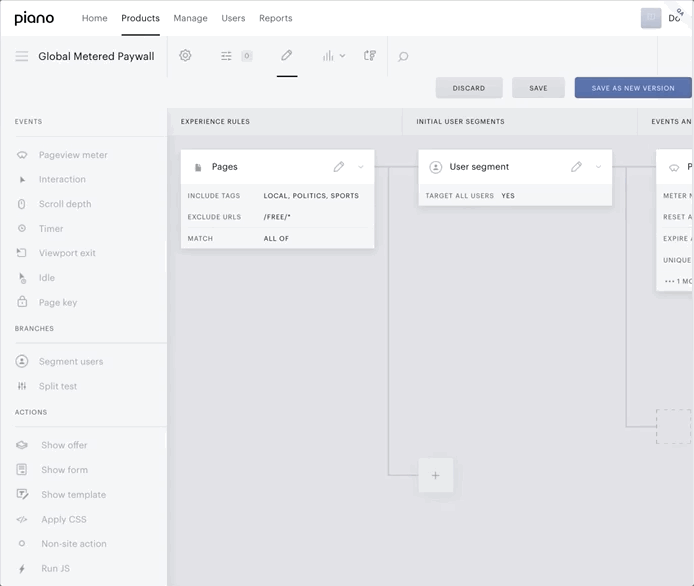Select Page key lock icon

click(22, 302)
